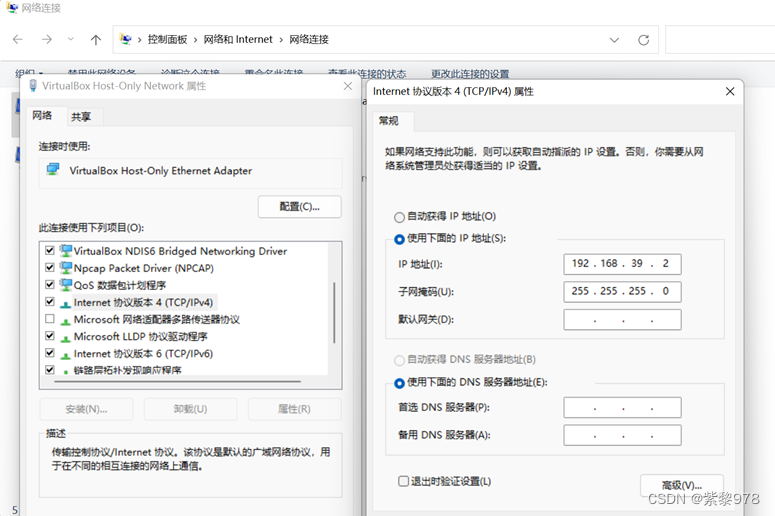Open 网络和 Internet breadcrumb
Screen dimensions: 775x516
tap(238, 40)
